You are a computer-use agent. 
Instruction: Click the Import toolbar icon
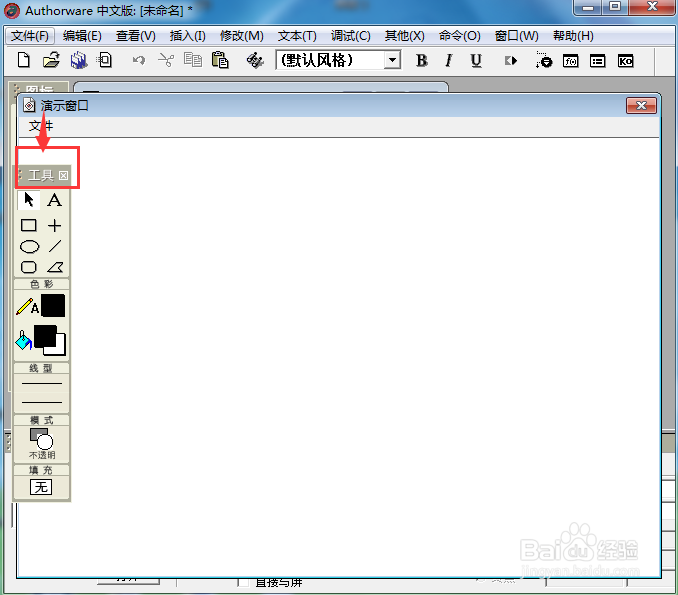(105, 60)
